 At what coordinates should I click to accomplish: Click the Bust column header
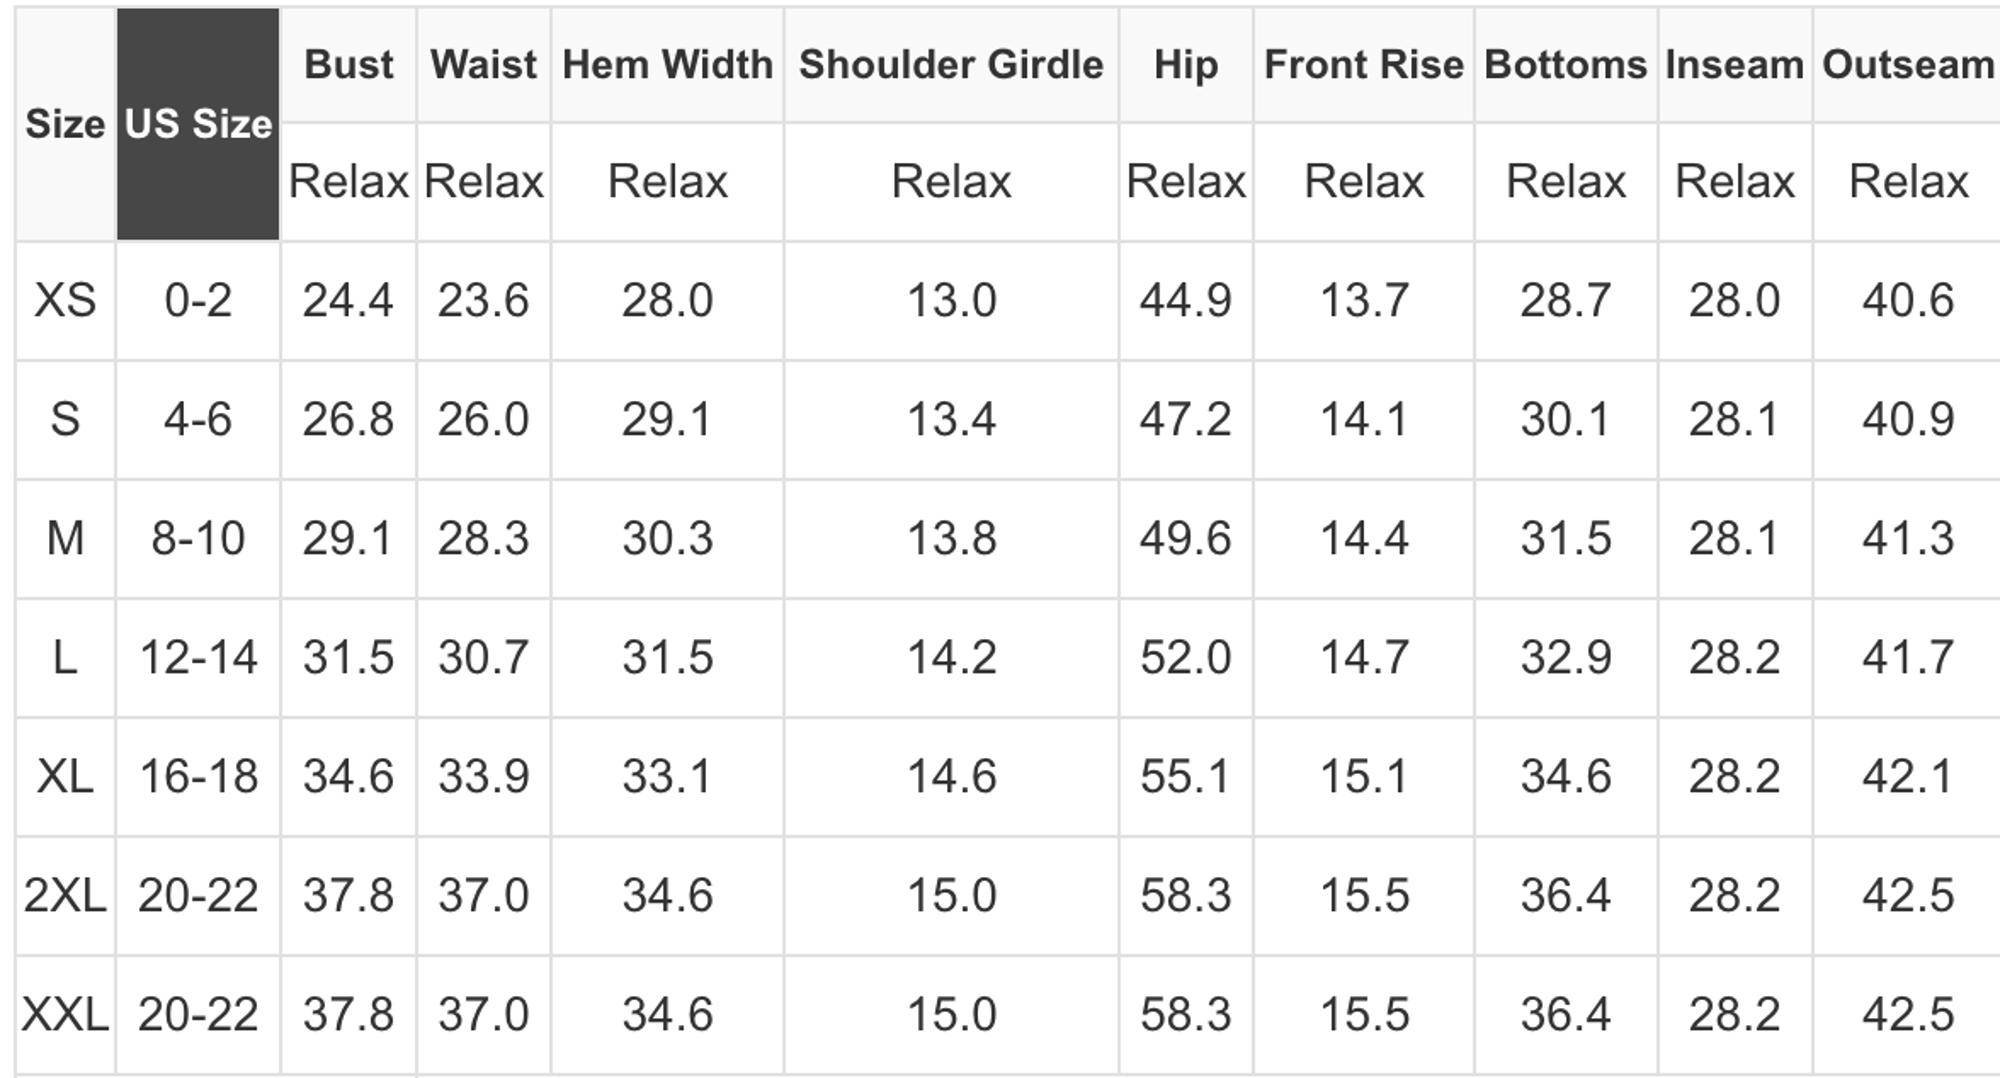point(348,65)
